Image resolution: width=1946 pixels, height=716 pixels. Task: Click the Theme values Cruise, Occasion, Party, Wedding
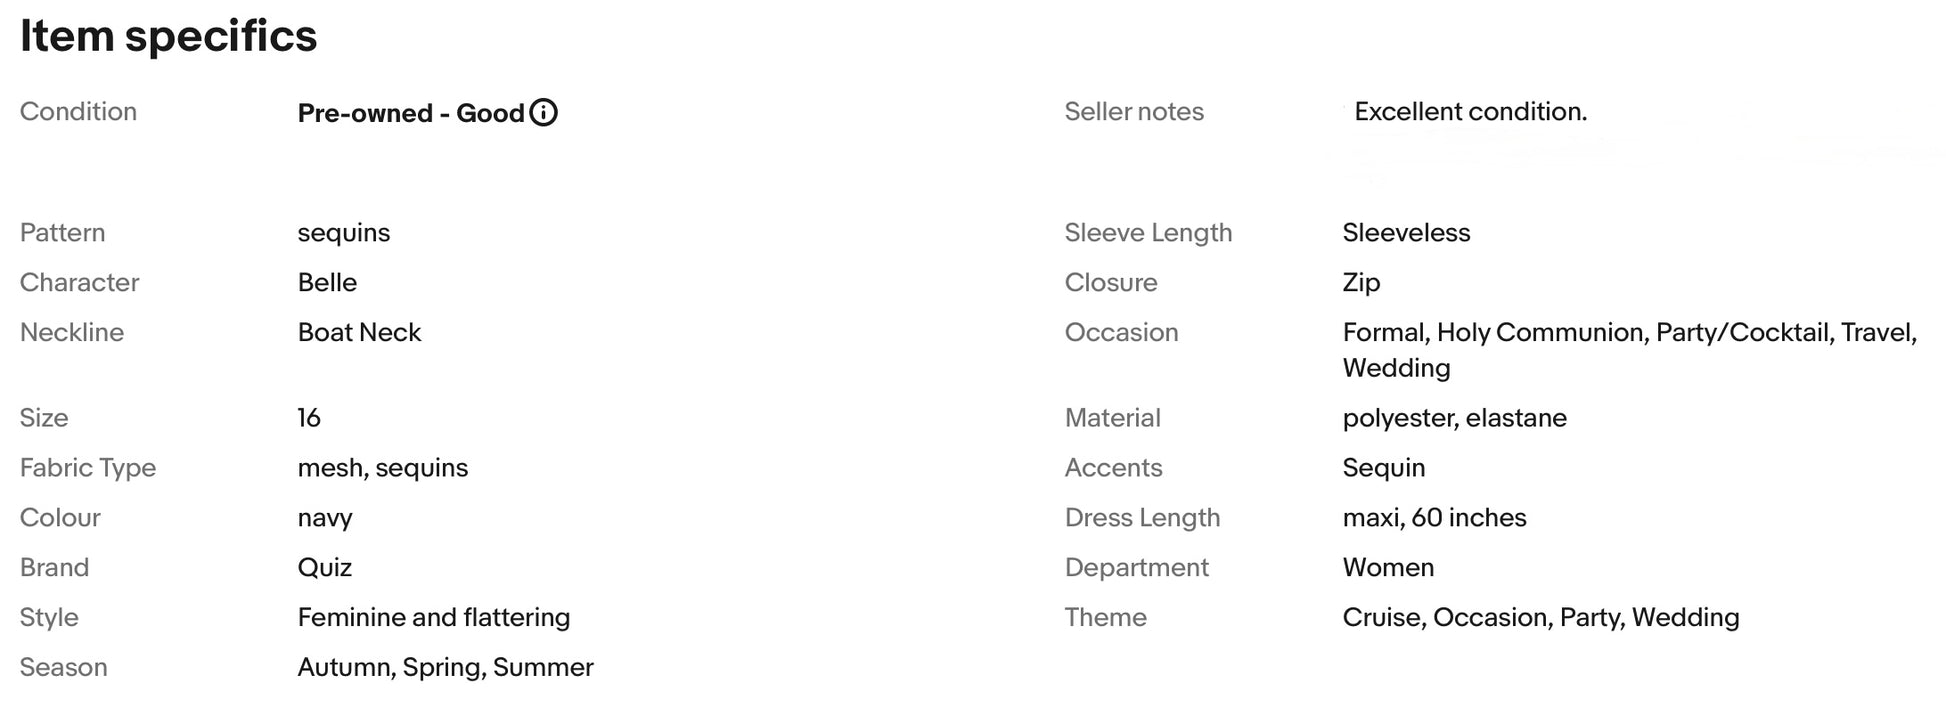coord(1541,618)
